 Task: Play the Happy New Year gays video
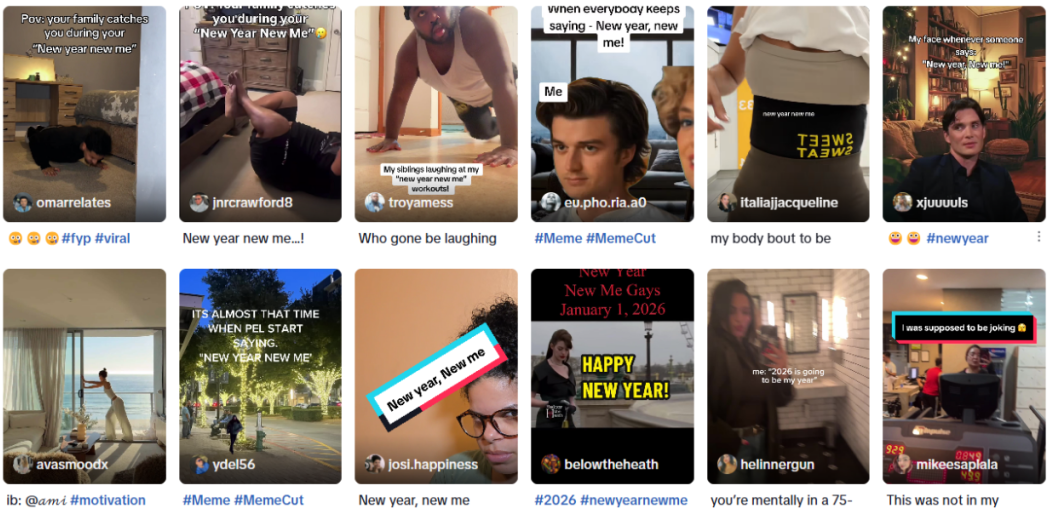pyautogui.click(x=612, y=376)
